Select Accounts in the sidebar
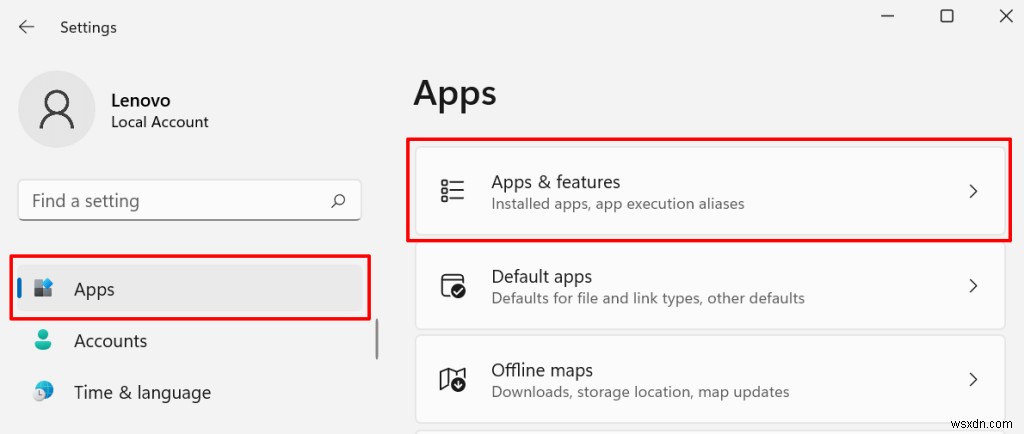The image size is (1024, 434). click(110, 341)
